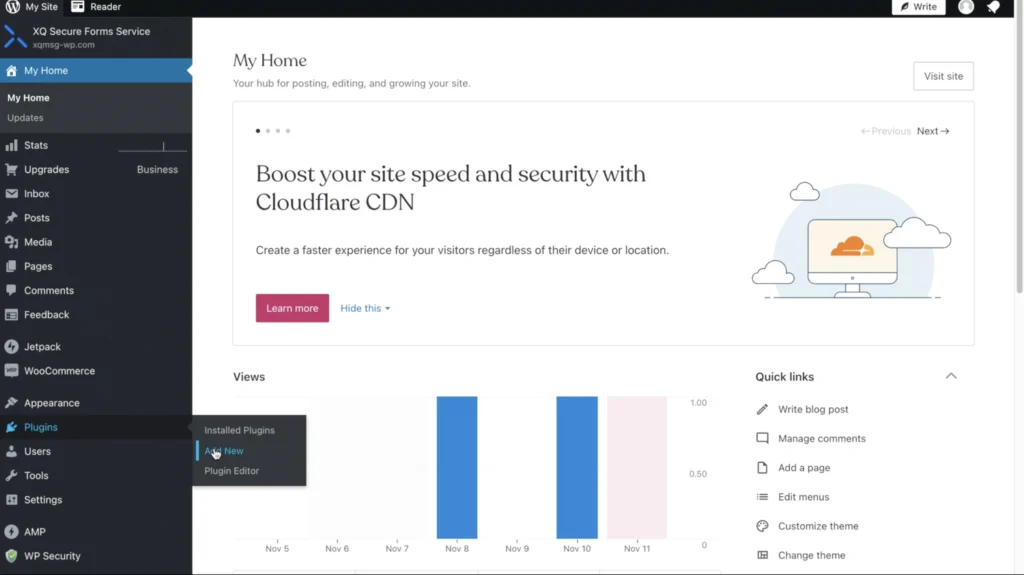Viewport: 1024px width, 575px height.
Task: Click the Nov 8 views bar
Action: coord(457,467)
